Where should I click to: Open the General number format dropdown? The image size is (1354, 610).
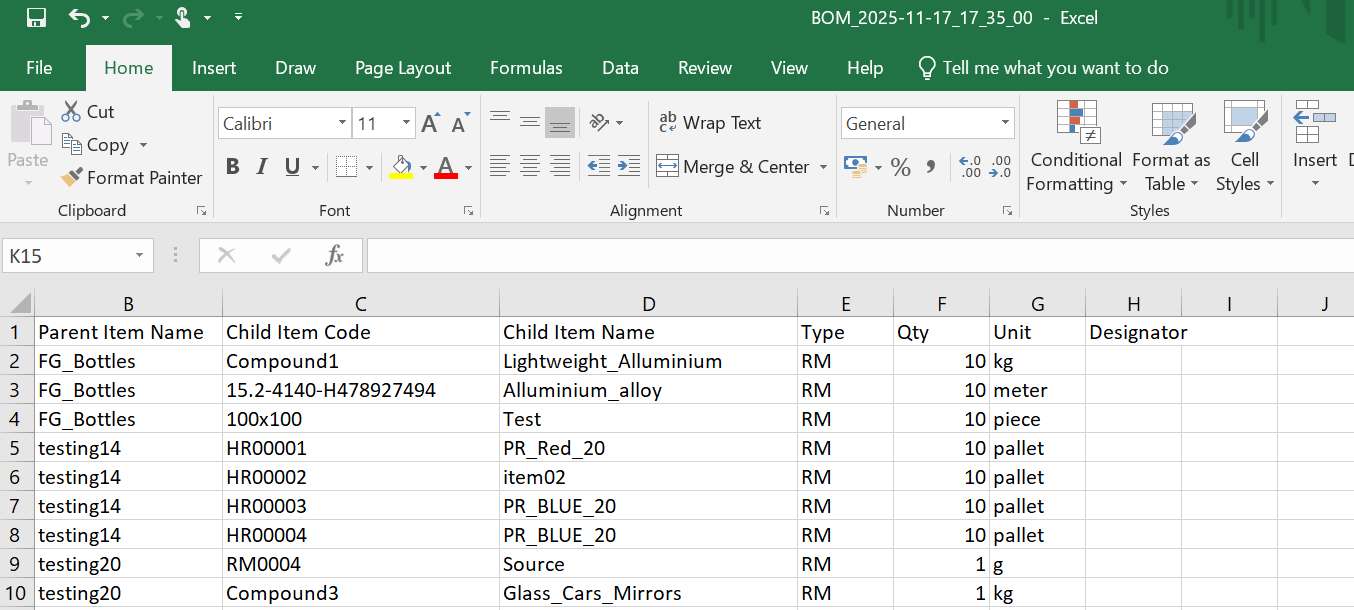(1005, 124)
